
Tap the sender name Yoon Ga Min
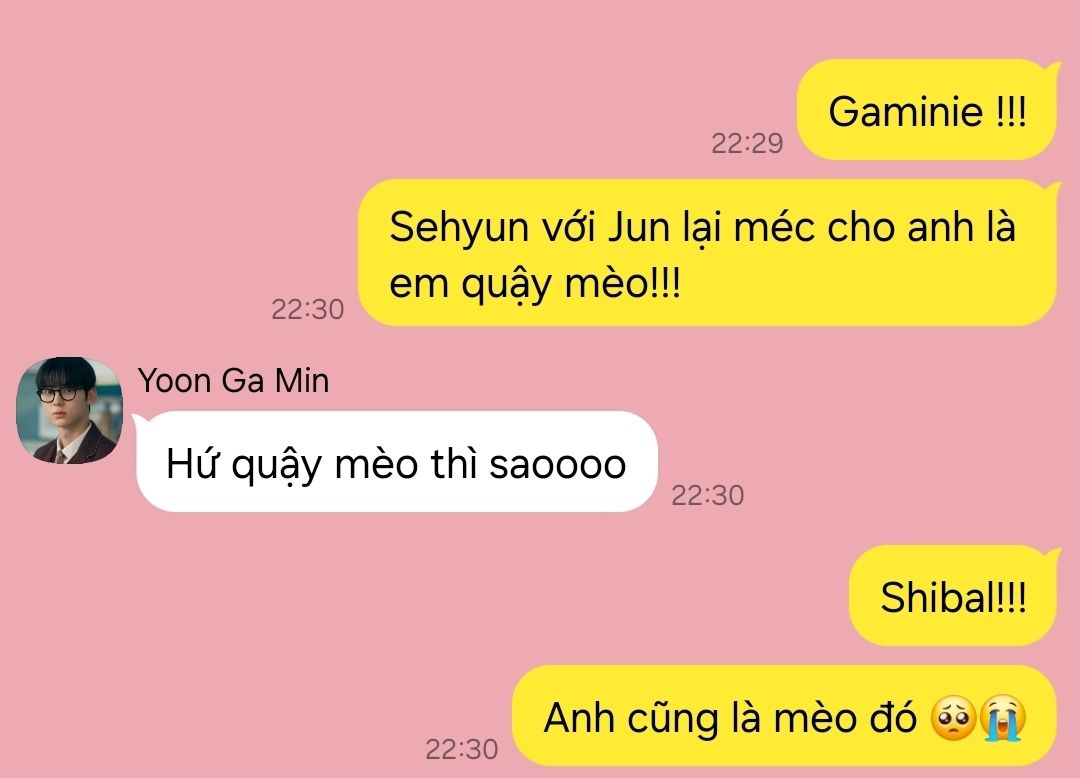point(233,381)
